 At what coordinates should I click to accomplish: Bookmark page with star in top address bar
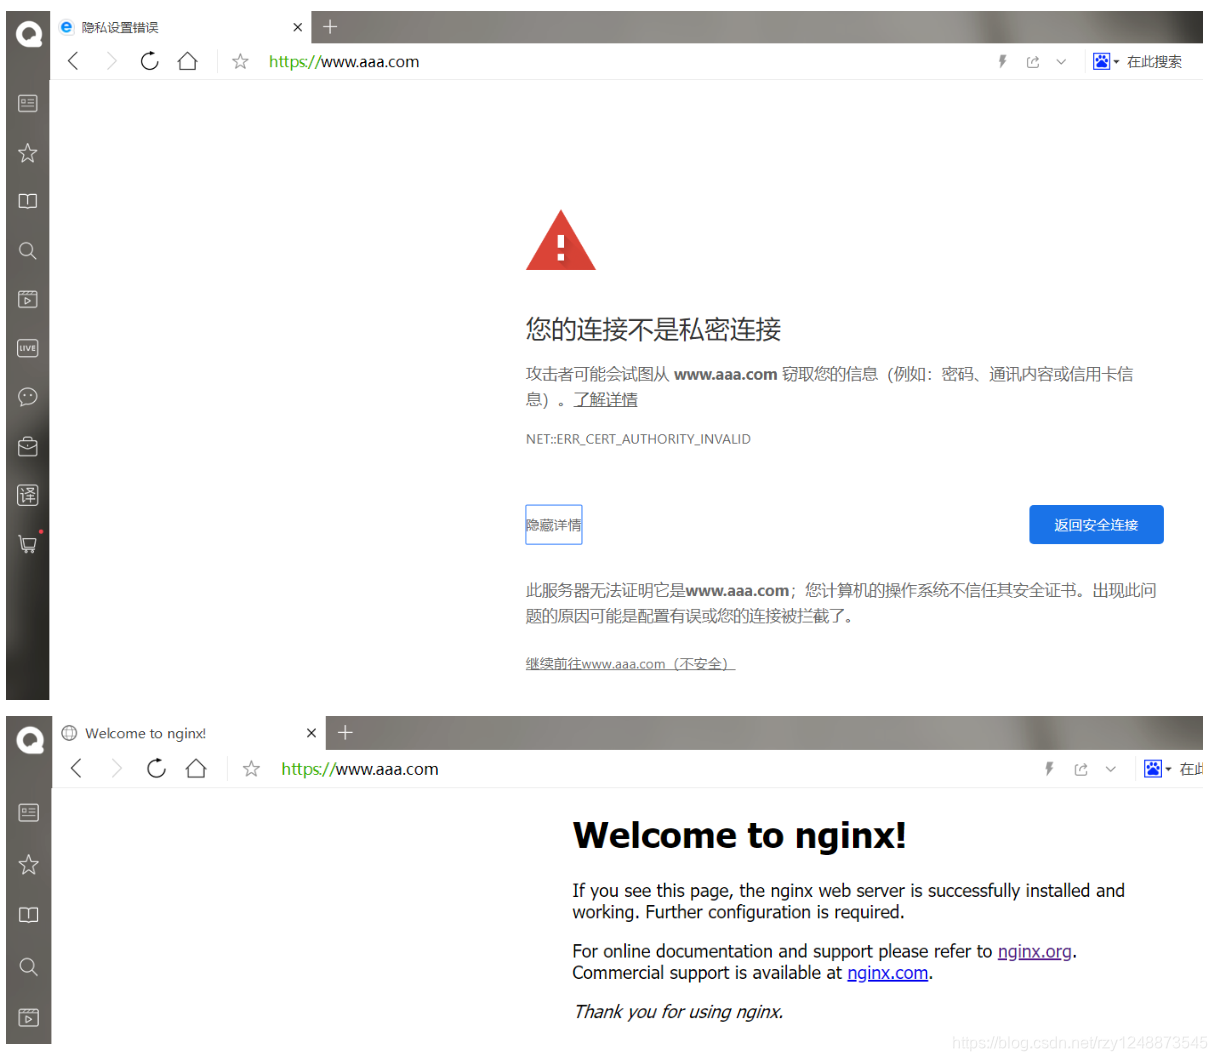pos(240,61)
